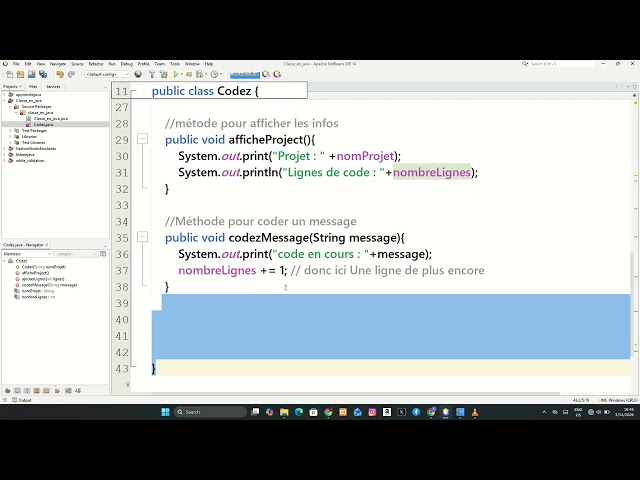Toggle Show Inner Classes navigator filter
Screen dimensions: 640x480
tap(47, 391)
